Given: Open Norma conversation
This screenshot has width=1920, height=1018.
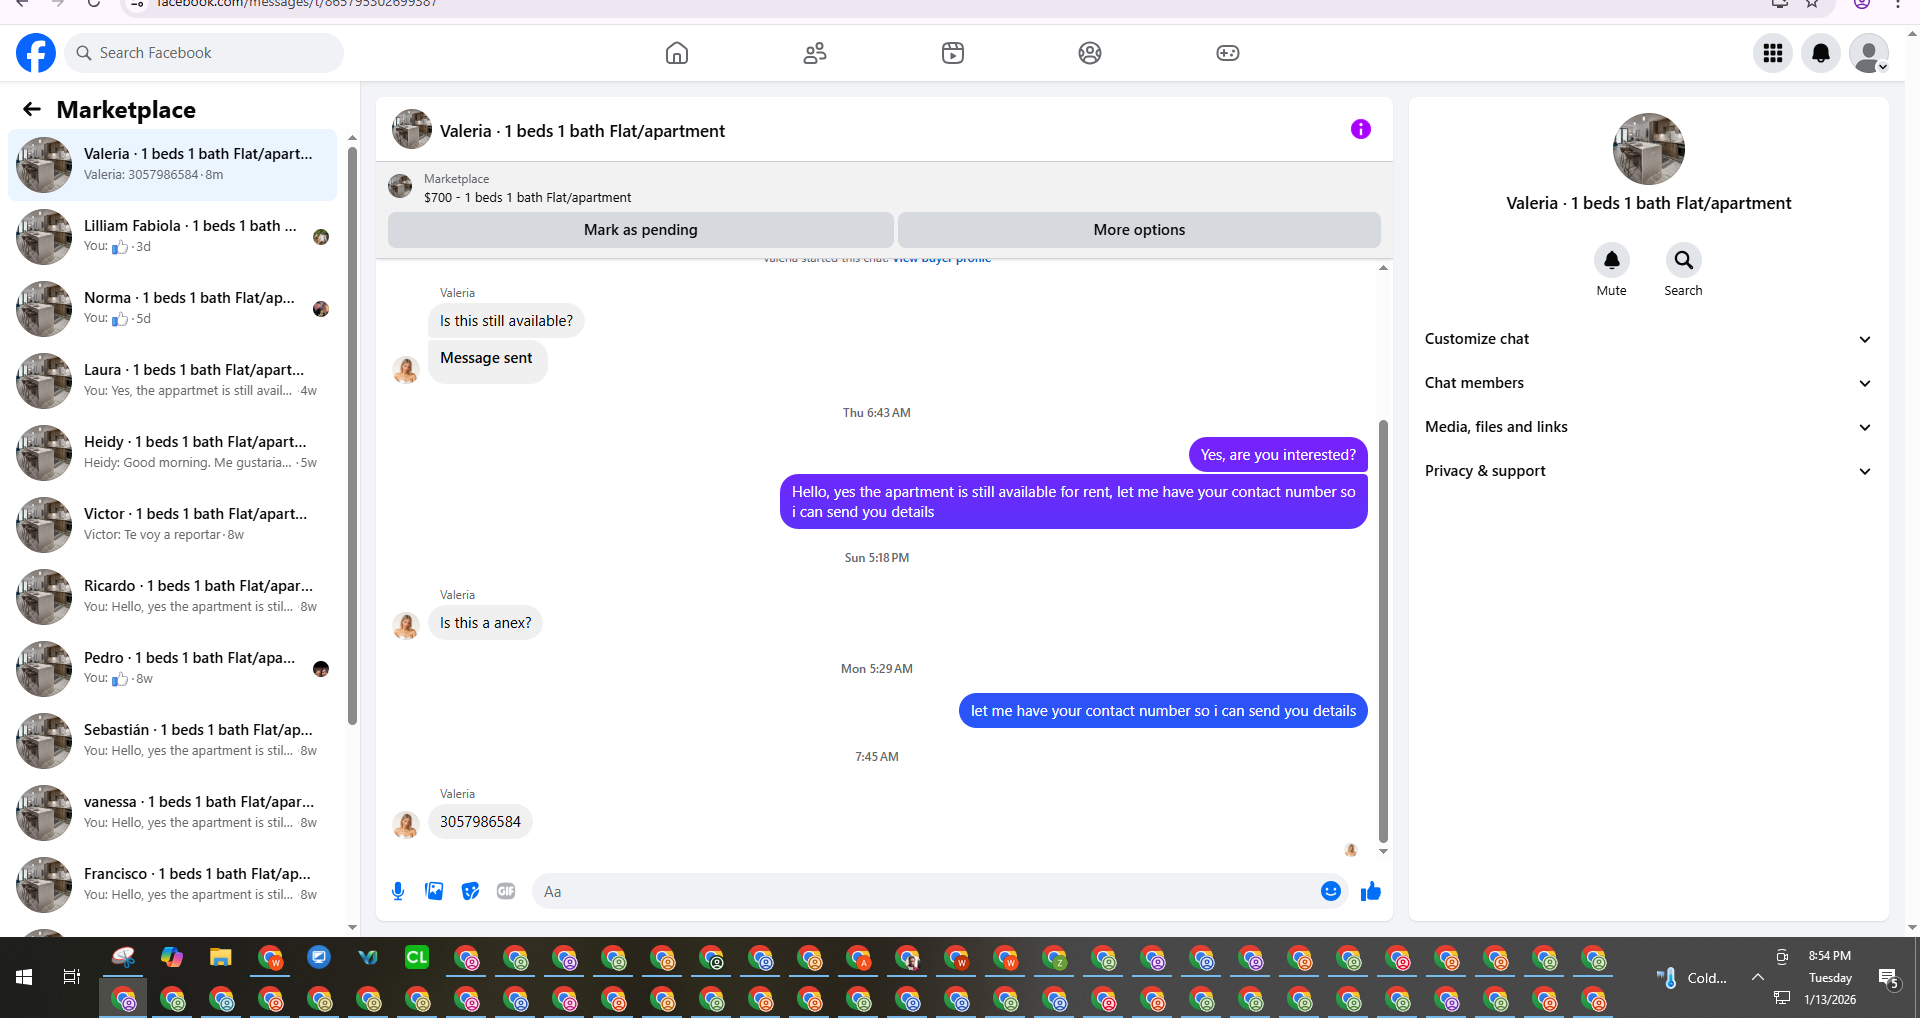Looking at the screenshot, I should pos(173,309).
